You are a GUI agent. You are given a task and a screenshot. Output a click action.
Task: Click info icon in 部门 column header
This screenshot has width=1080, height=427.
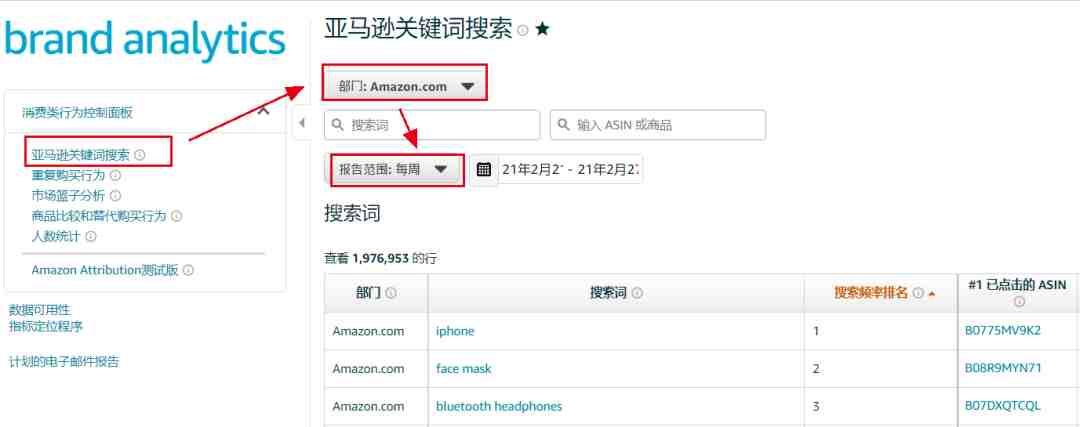[391, 293]
